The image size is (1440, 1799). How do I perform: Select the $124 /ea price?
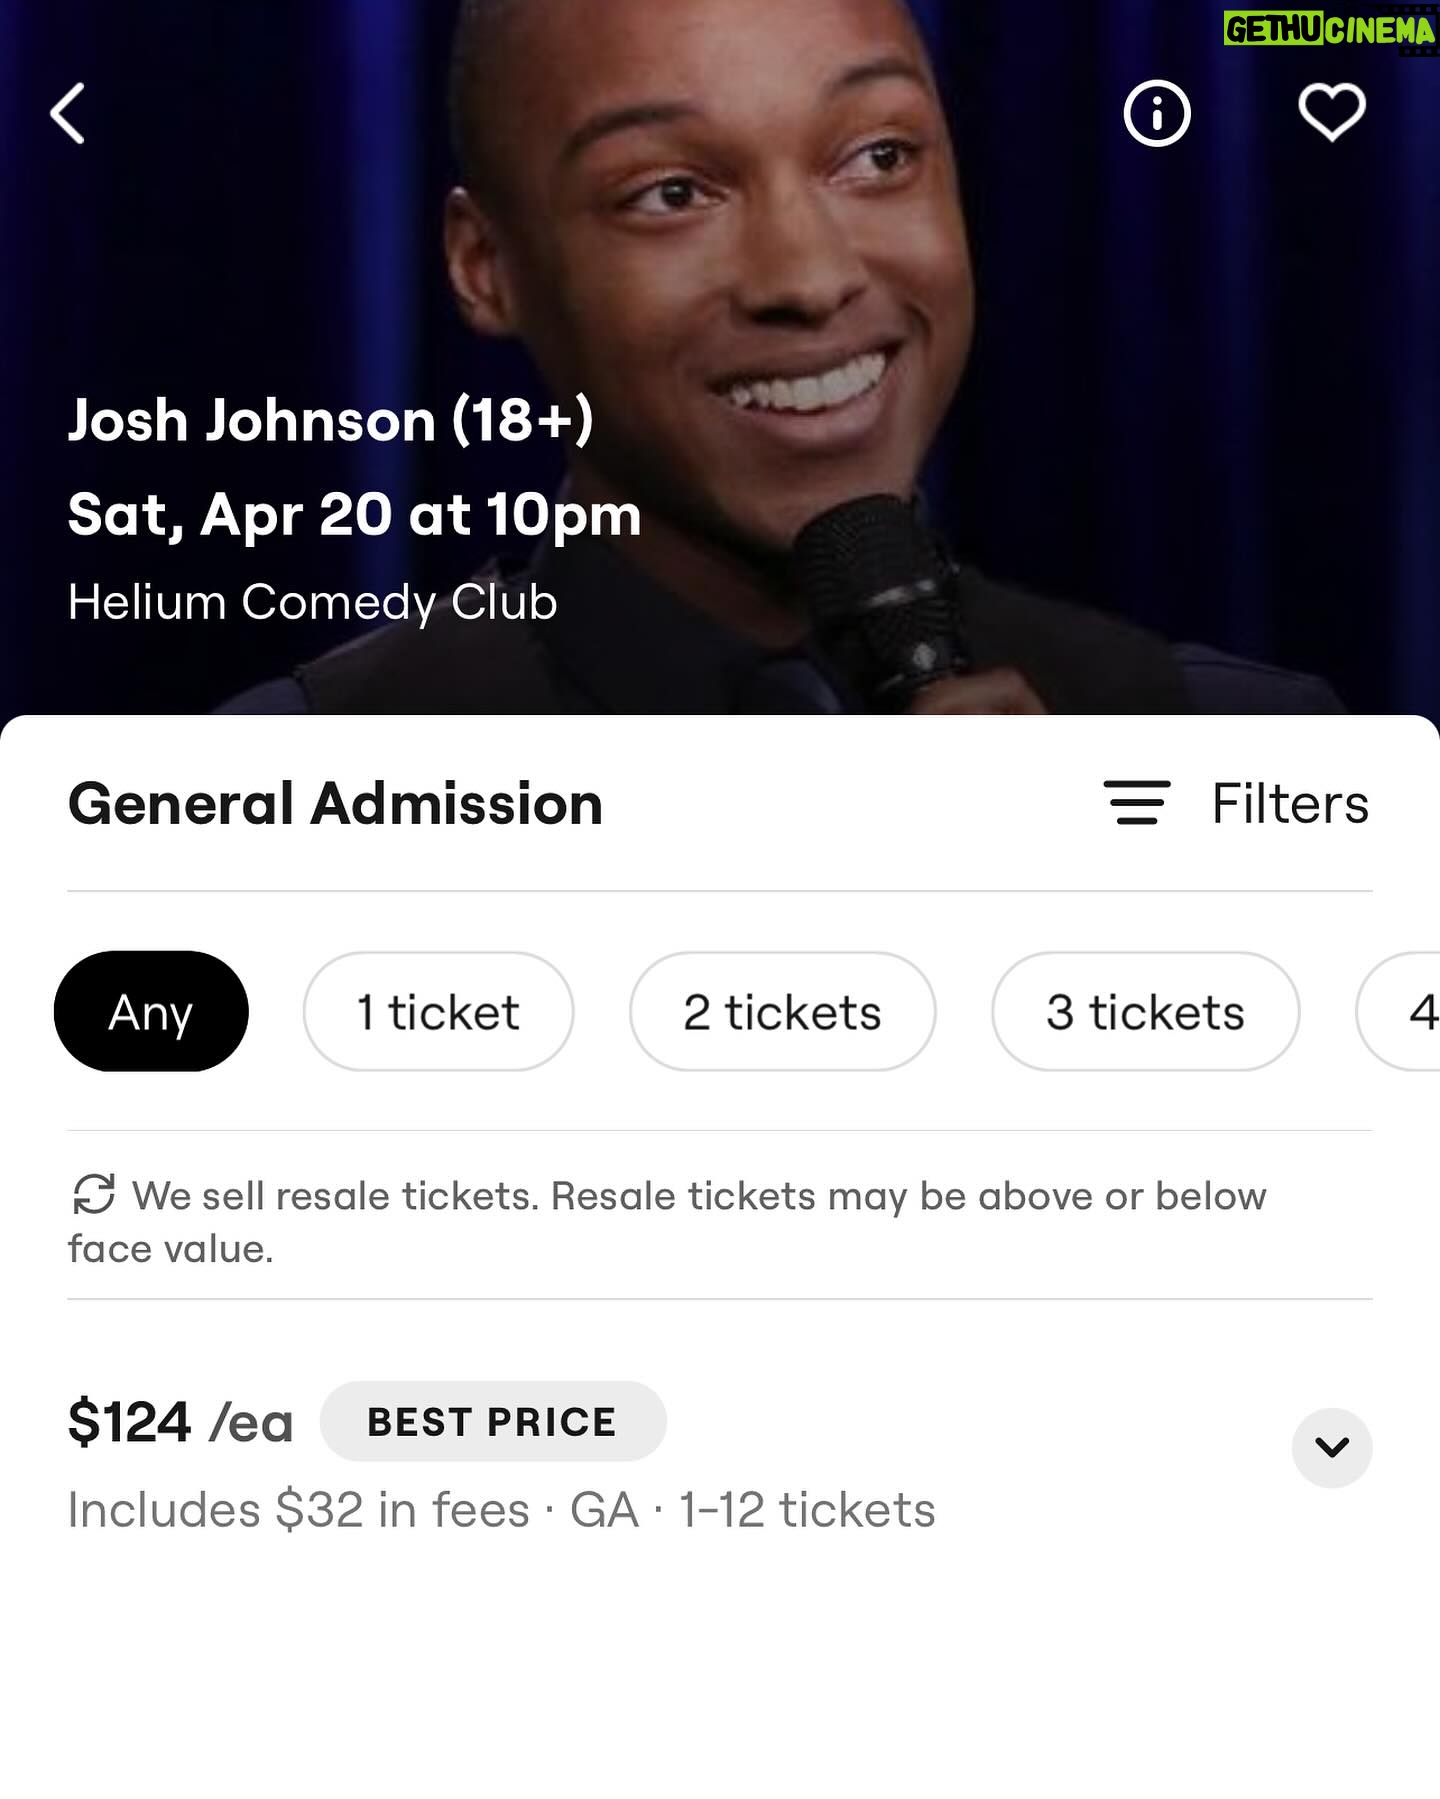click(x=180, y=1421)
